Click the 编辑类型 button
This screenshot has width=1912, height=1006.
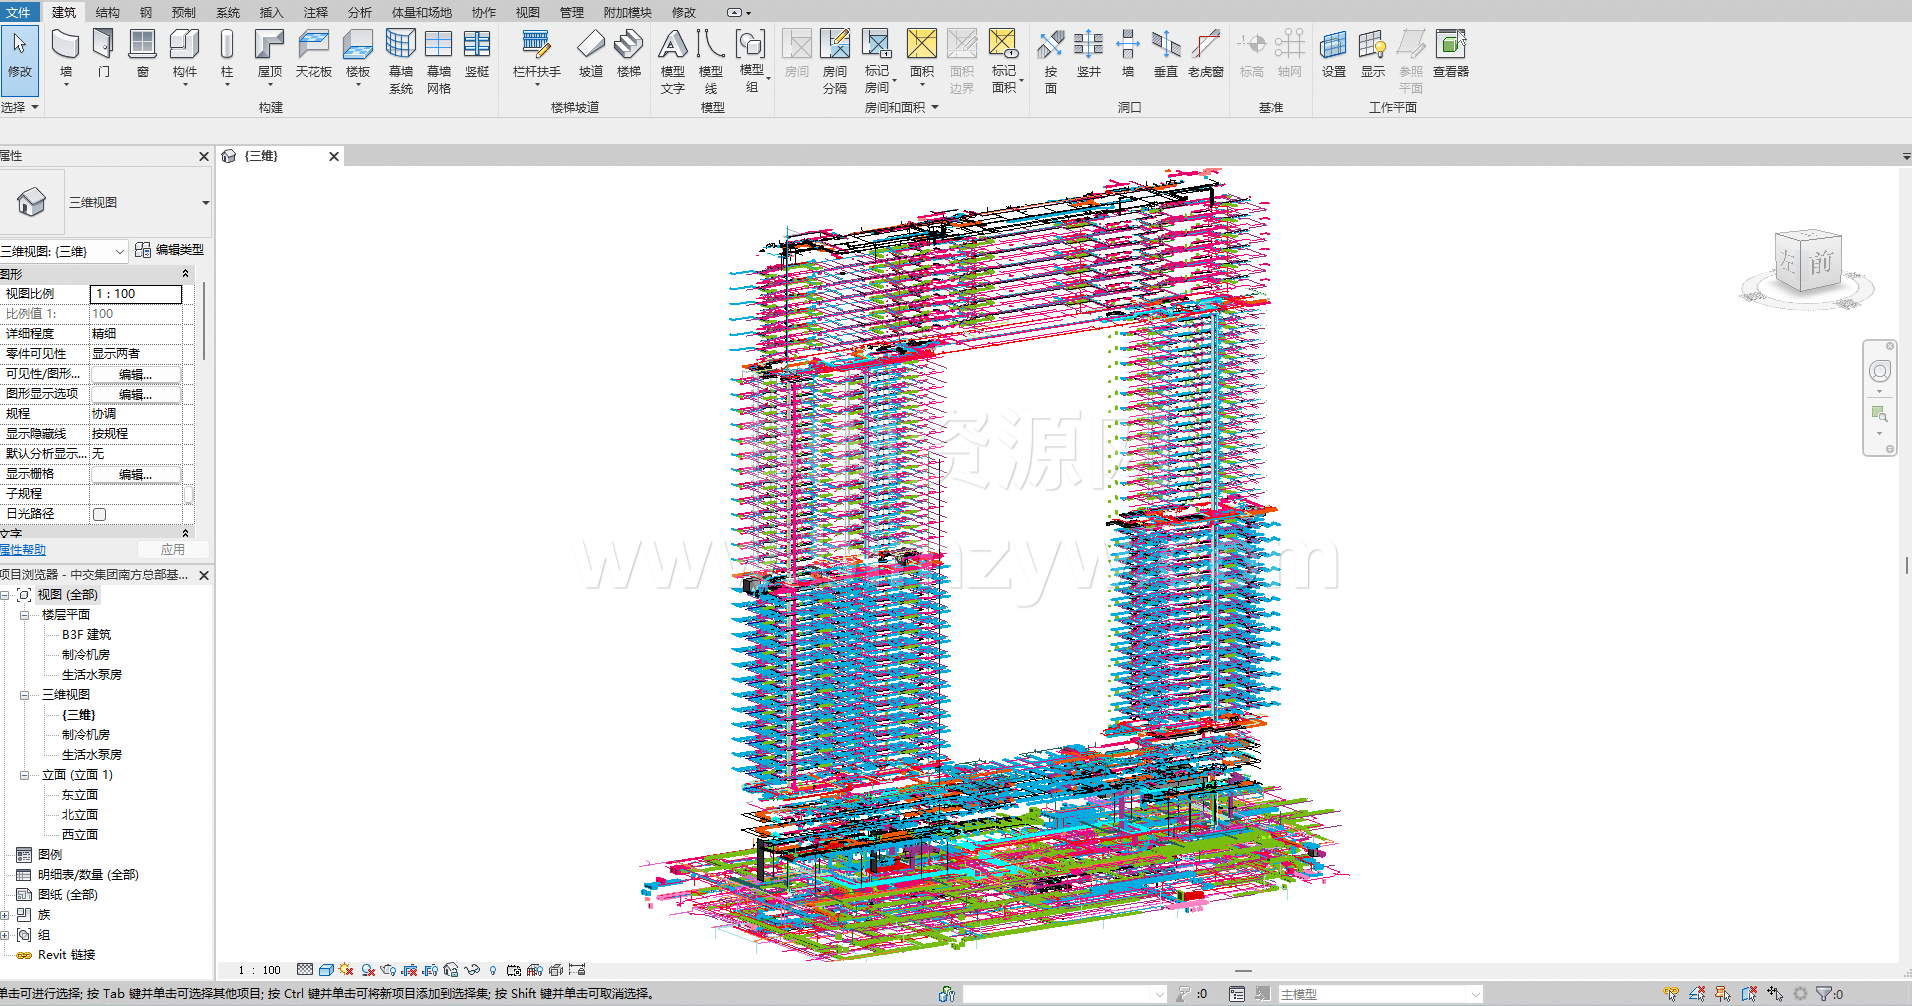[170, 250]
